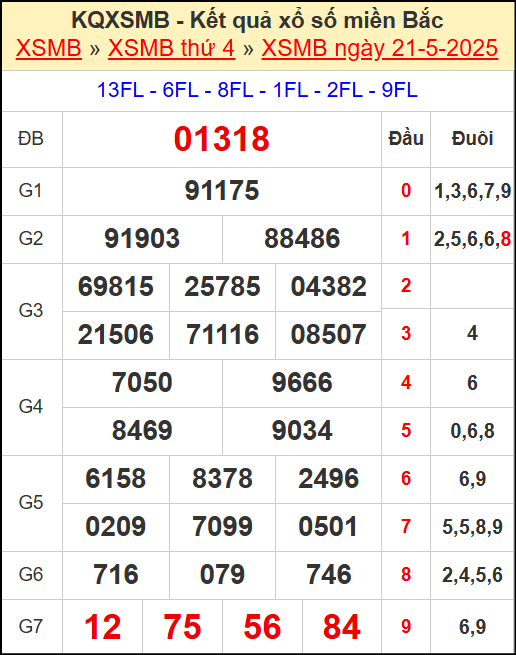Select the special prize number 01318
The height and width of the screenshot is (655, 516).
[x=221, y=139]
